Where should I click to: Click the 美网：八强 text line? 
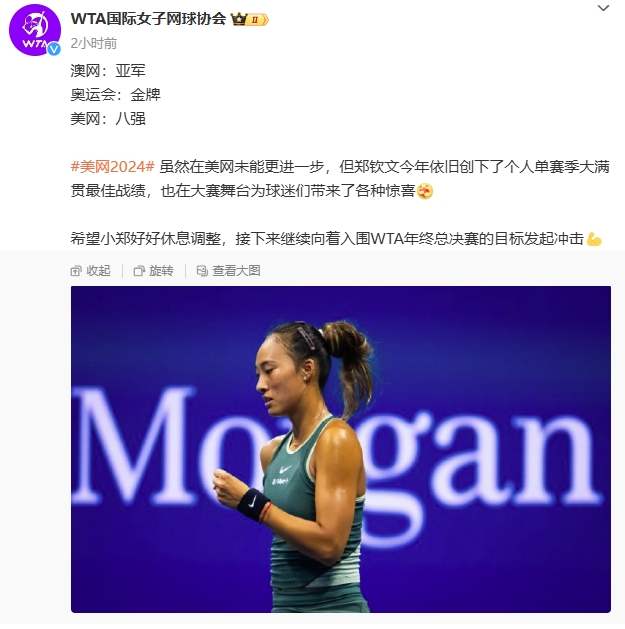[108, 119]
